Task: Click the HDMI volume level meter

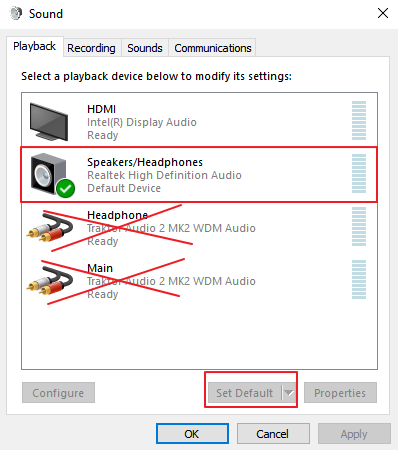Action: click(359, 121)
